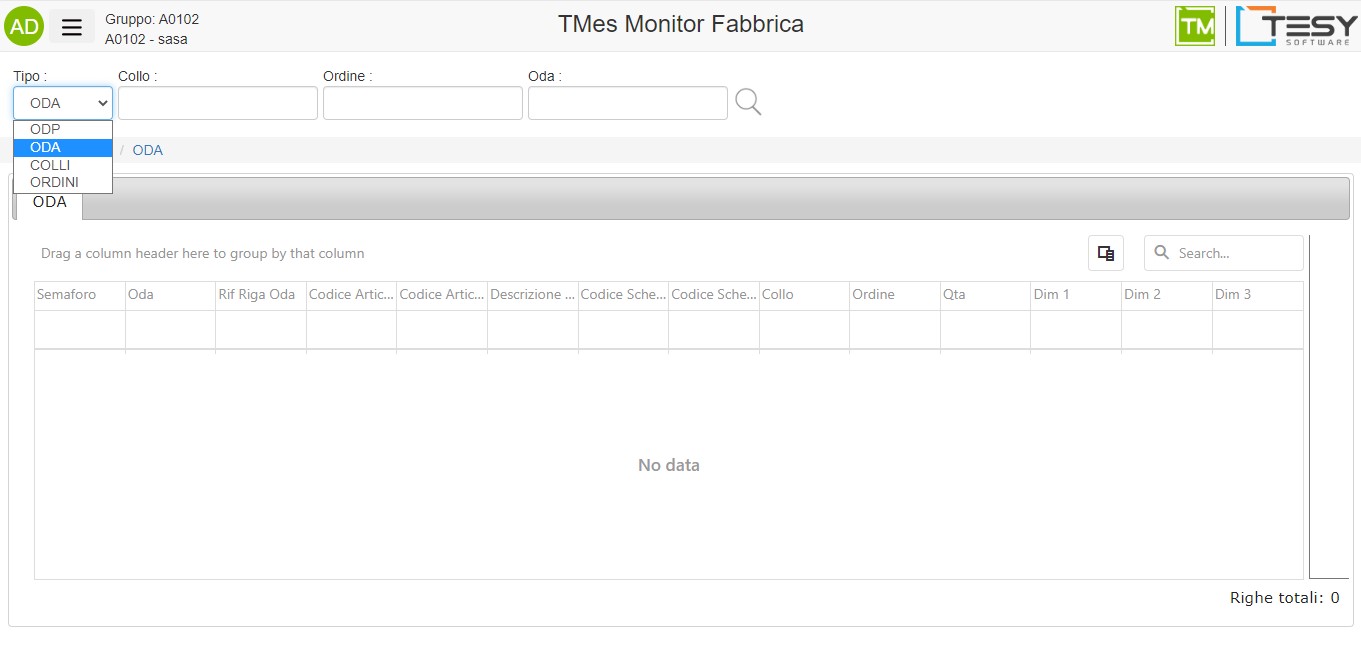The image size is (1361, 657).
Task: Pick ORDINI option from the list
Action: click(54, 182)
